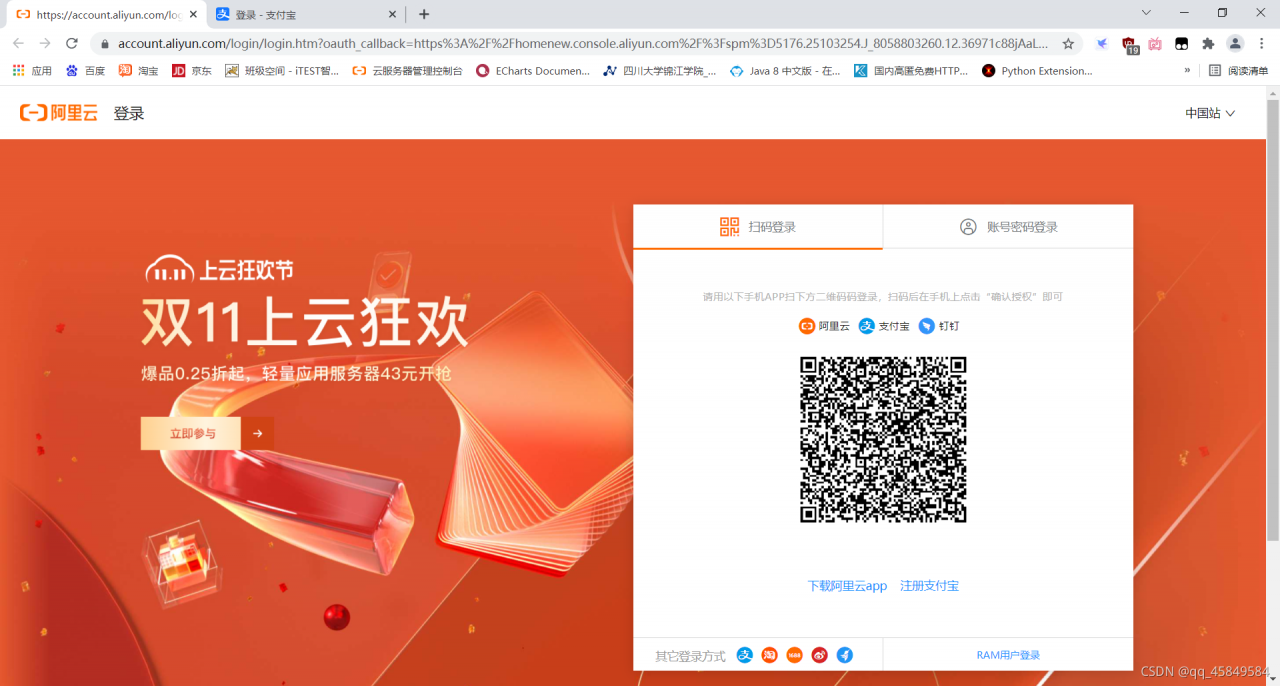The image size is (1280, 686).
Task: Expand the 中国站 region dropdown
Action: (x=1210, y=113)
